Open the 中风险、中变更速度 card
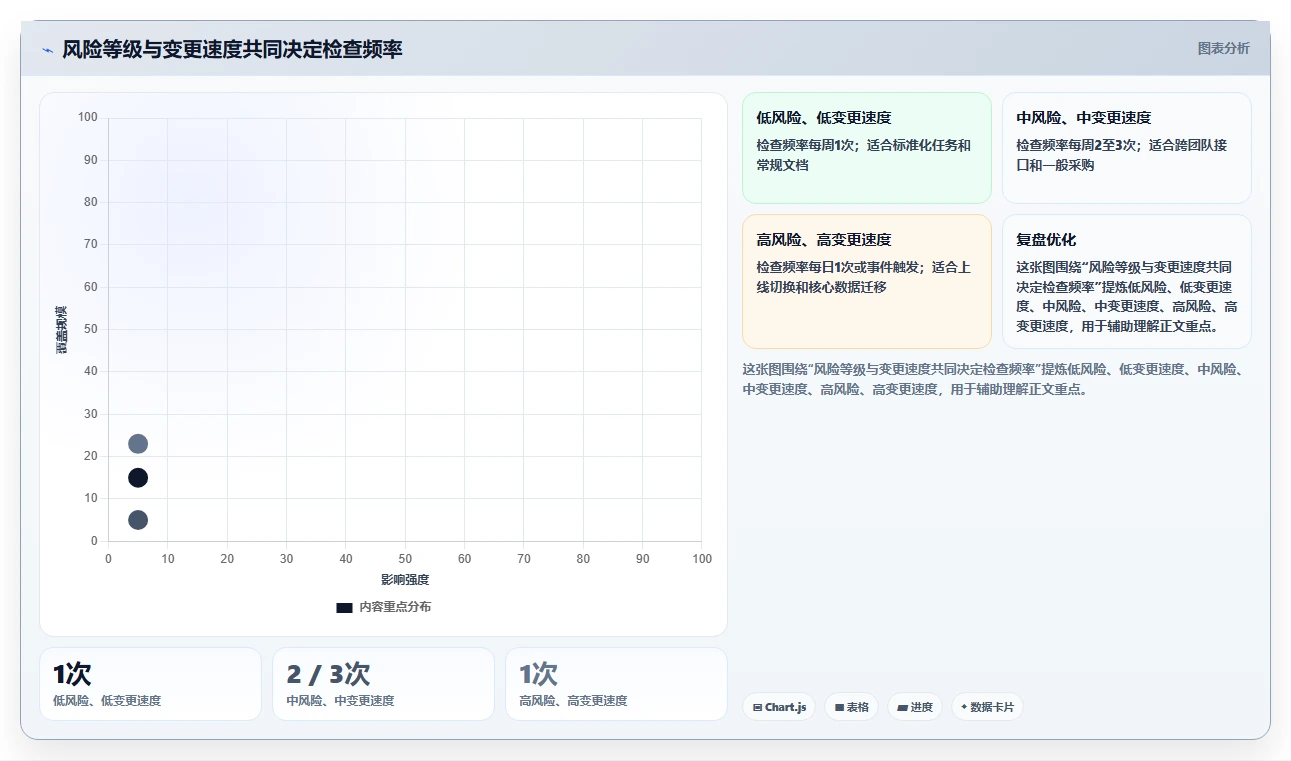This screenshot has height=761, width=1291. click(x=1126, y=148)
